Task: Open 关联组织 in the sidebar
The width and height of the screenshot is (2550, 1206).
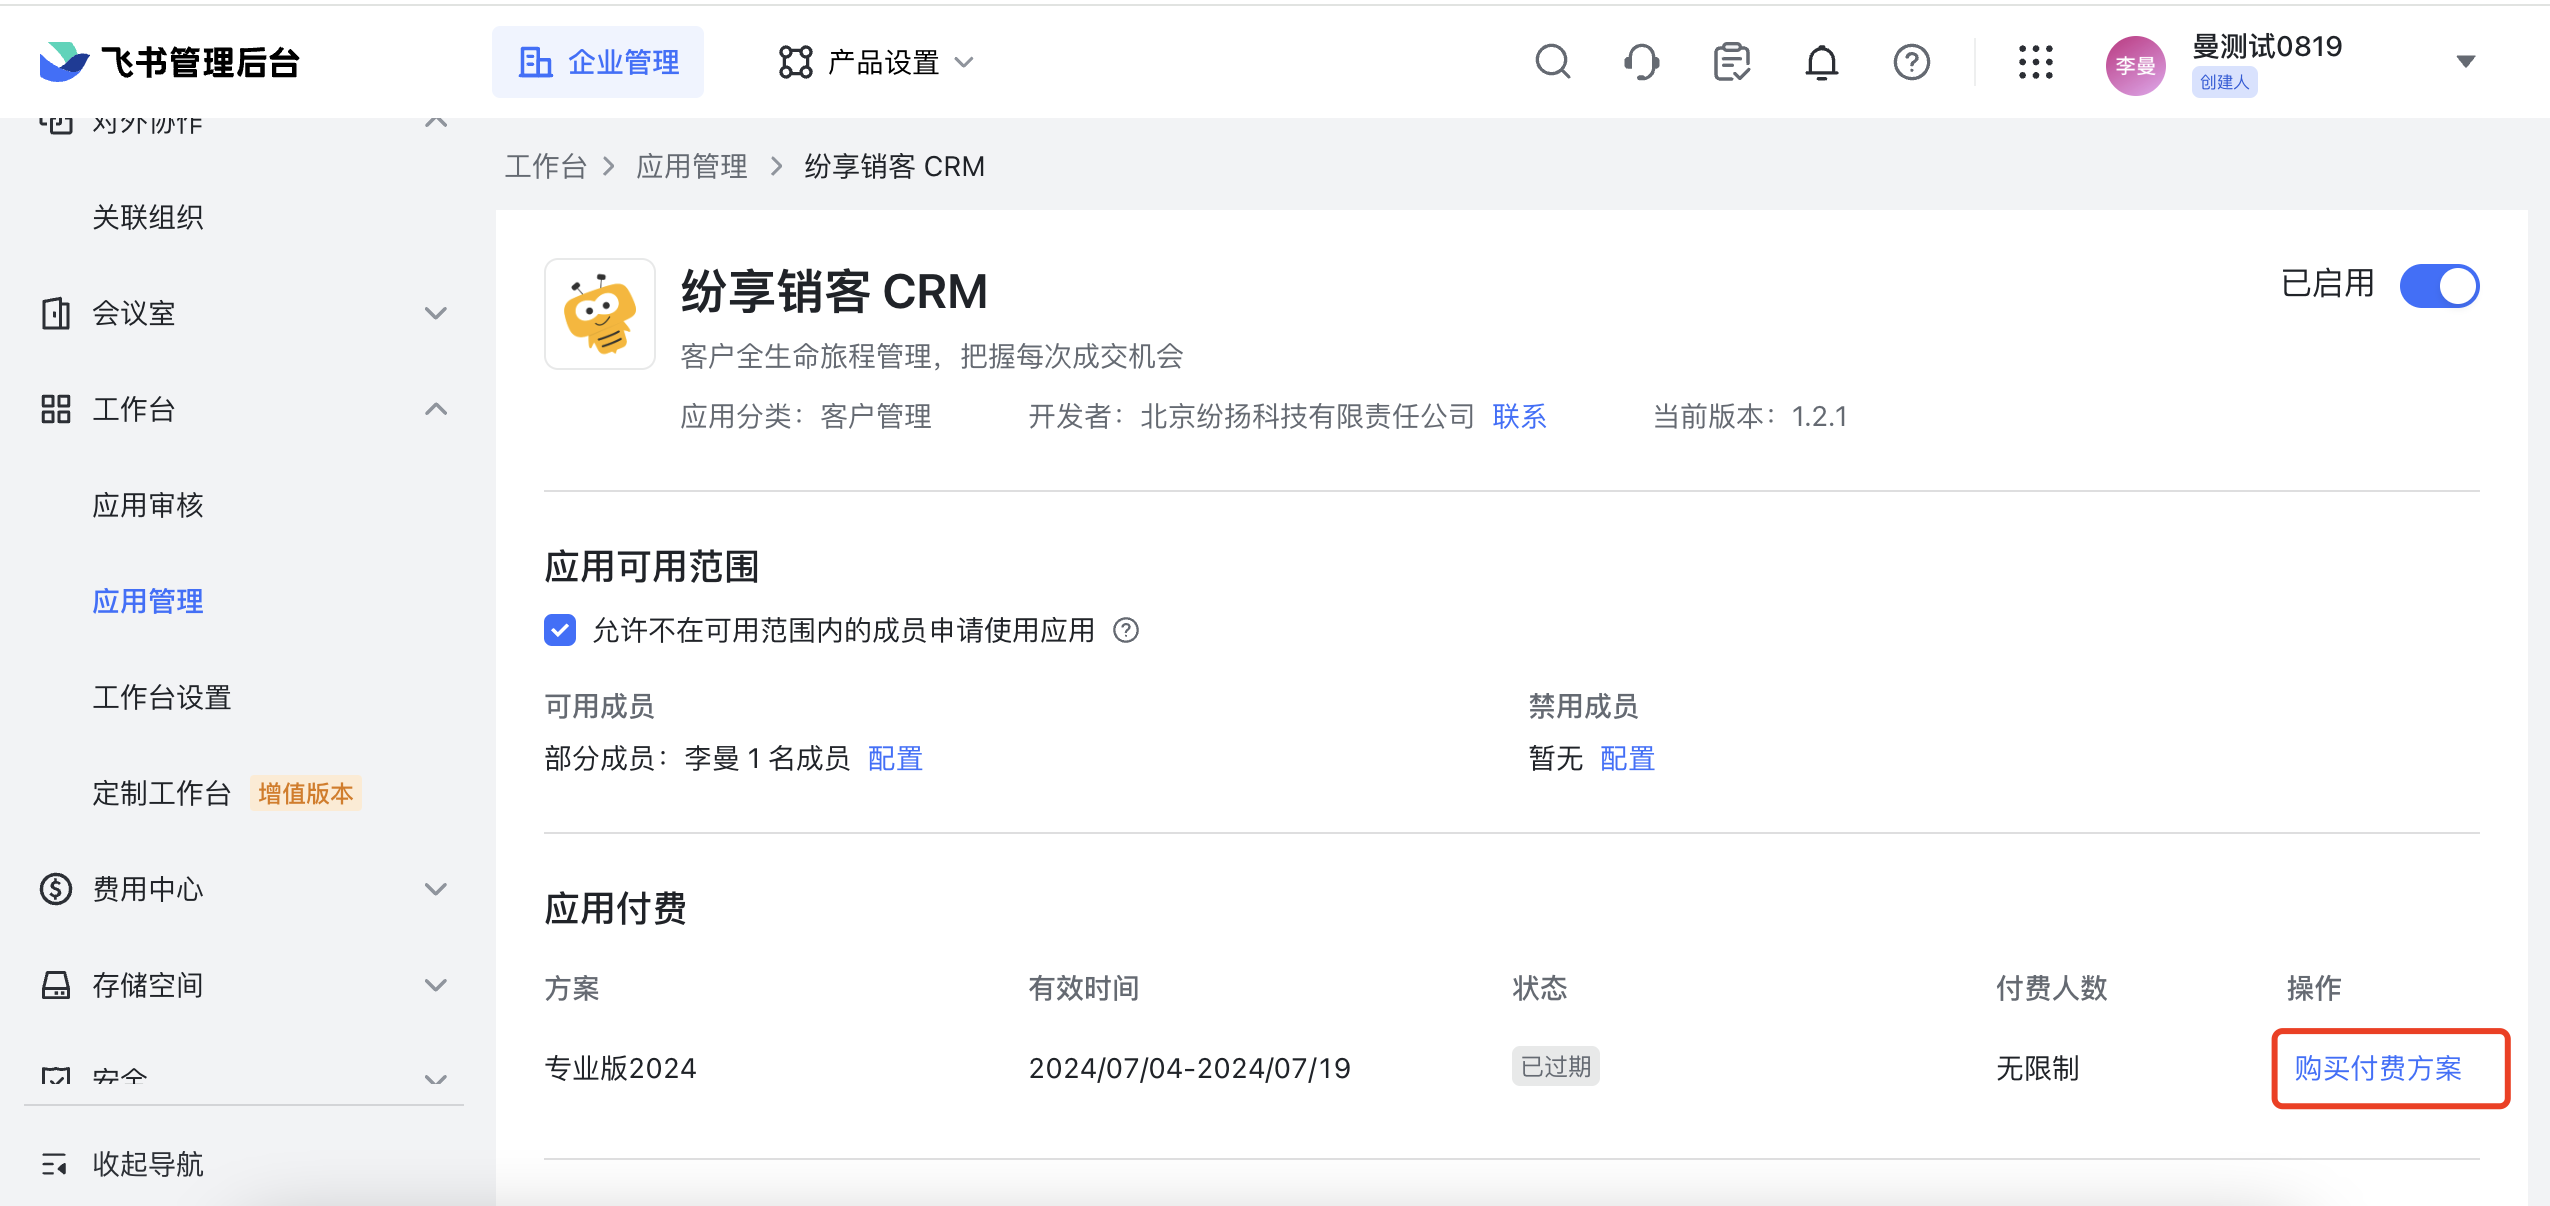Action: click(x=148, y=217)
